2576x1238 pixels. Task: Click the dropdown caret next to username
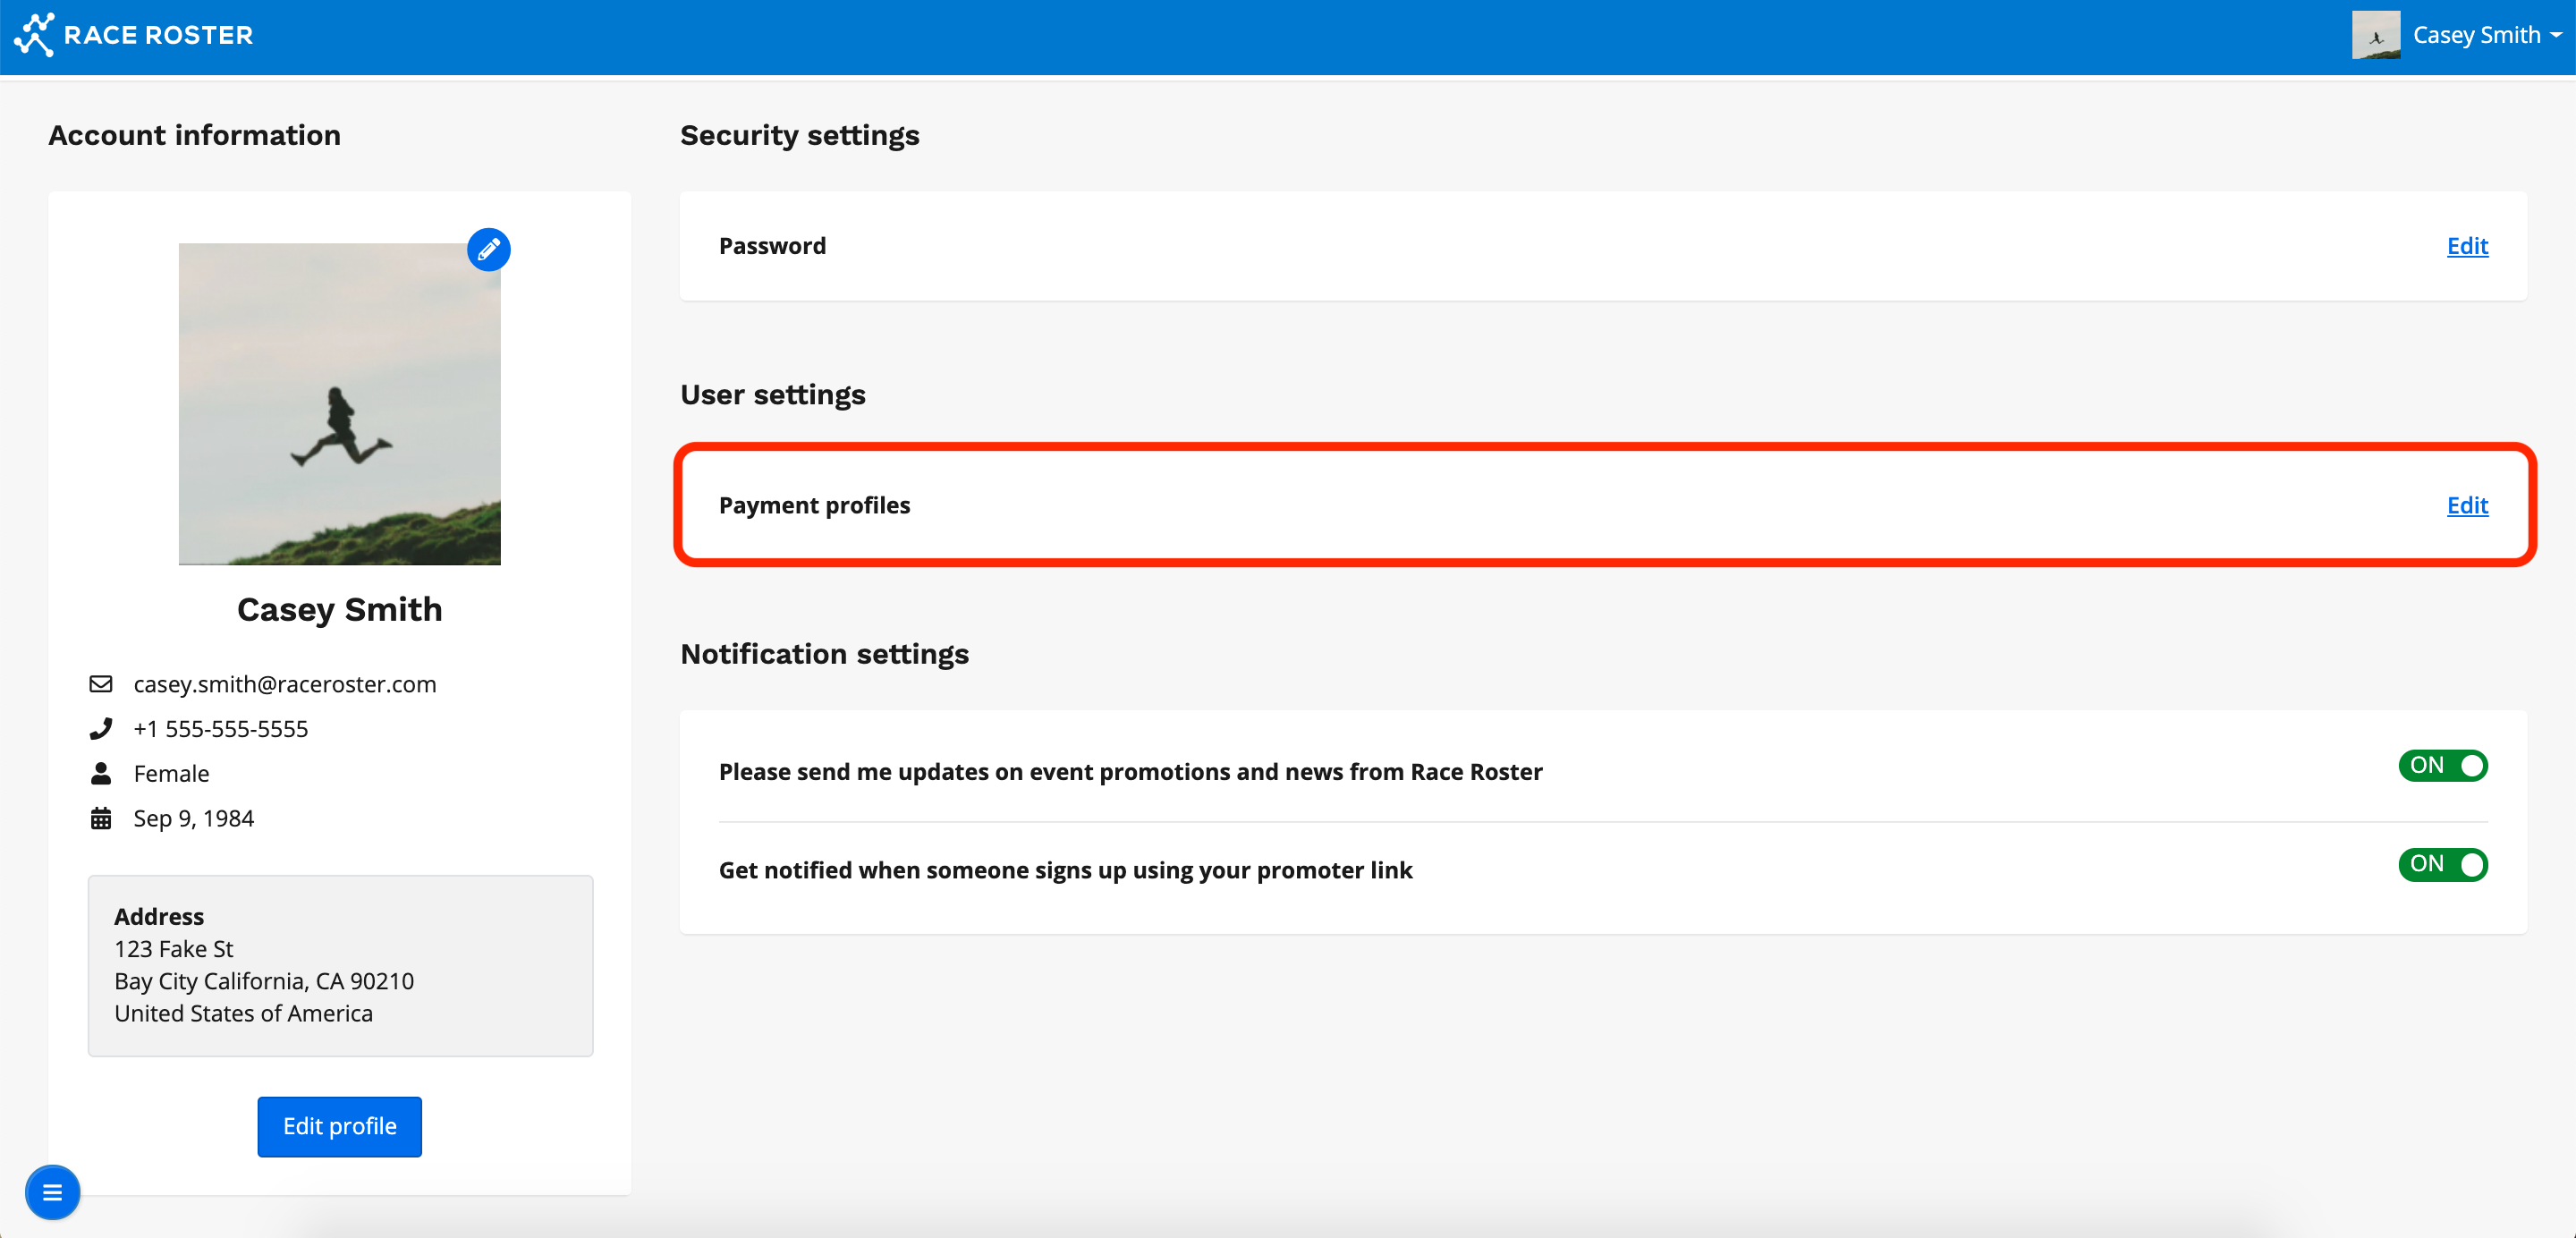pyautogui.click(x=2557, y=35)
